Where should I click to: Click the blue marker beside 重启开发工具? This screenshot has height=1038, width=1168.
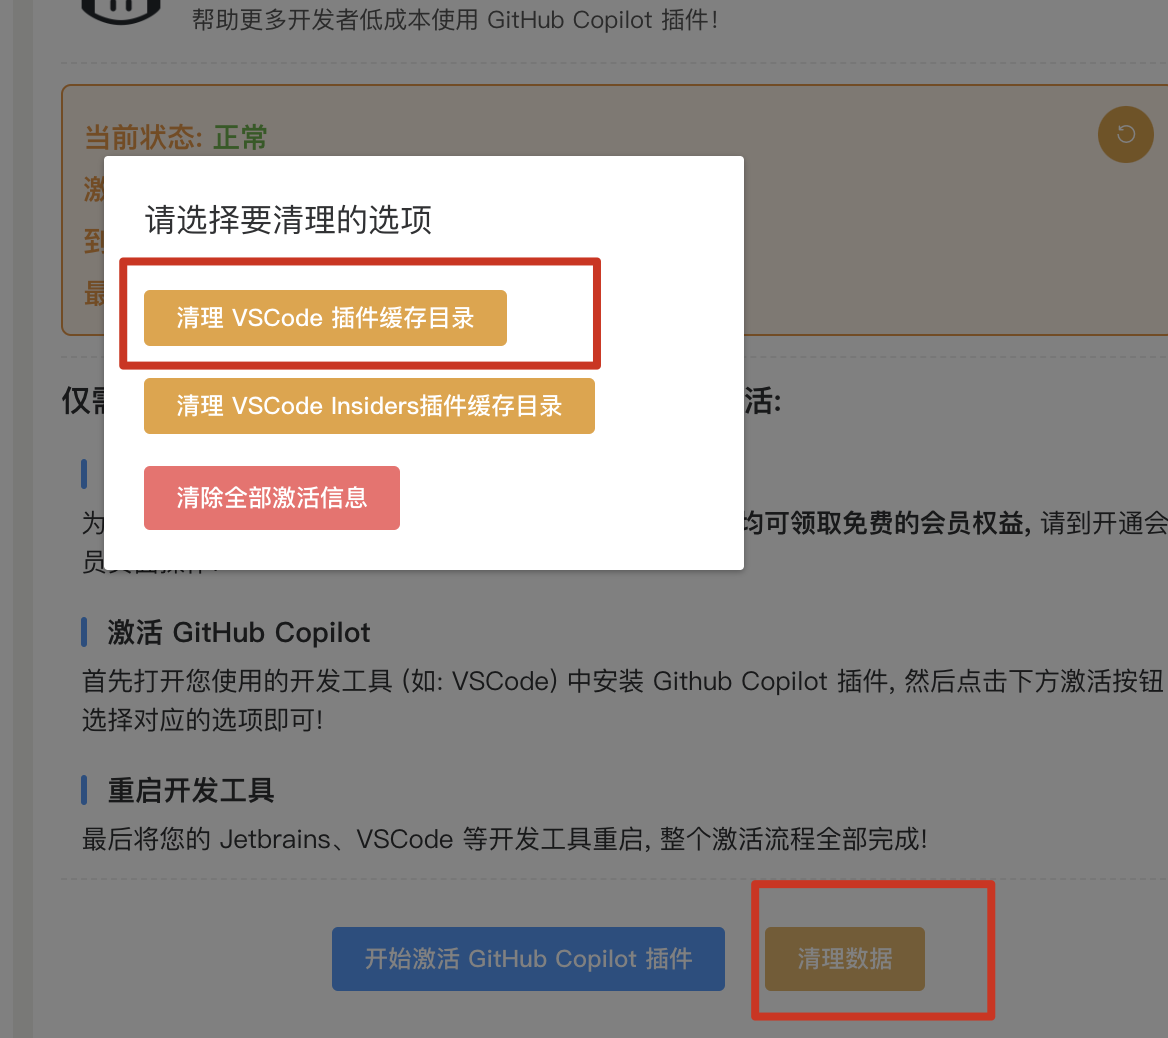pyautogui.click(x=84, y=790)
